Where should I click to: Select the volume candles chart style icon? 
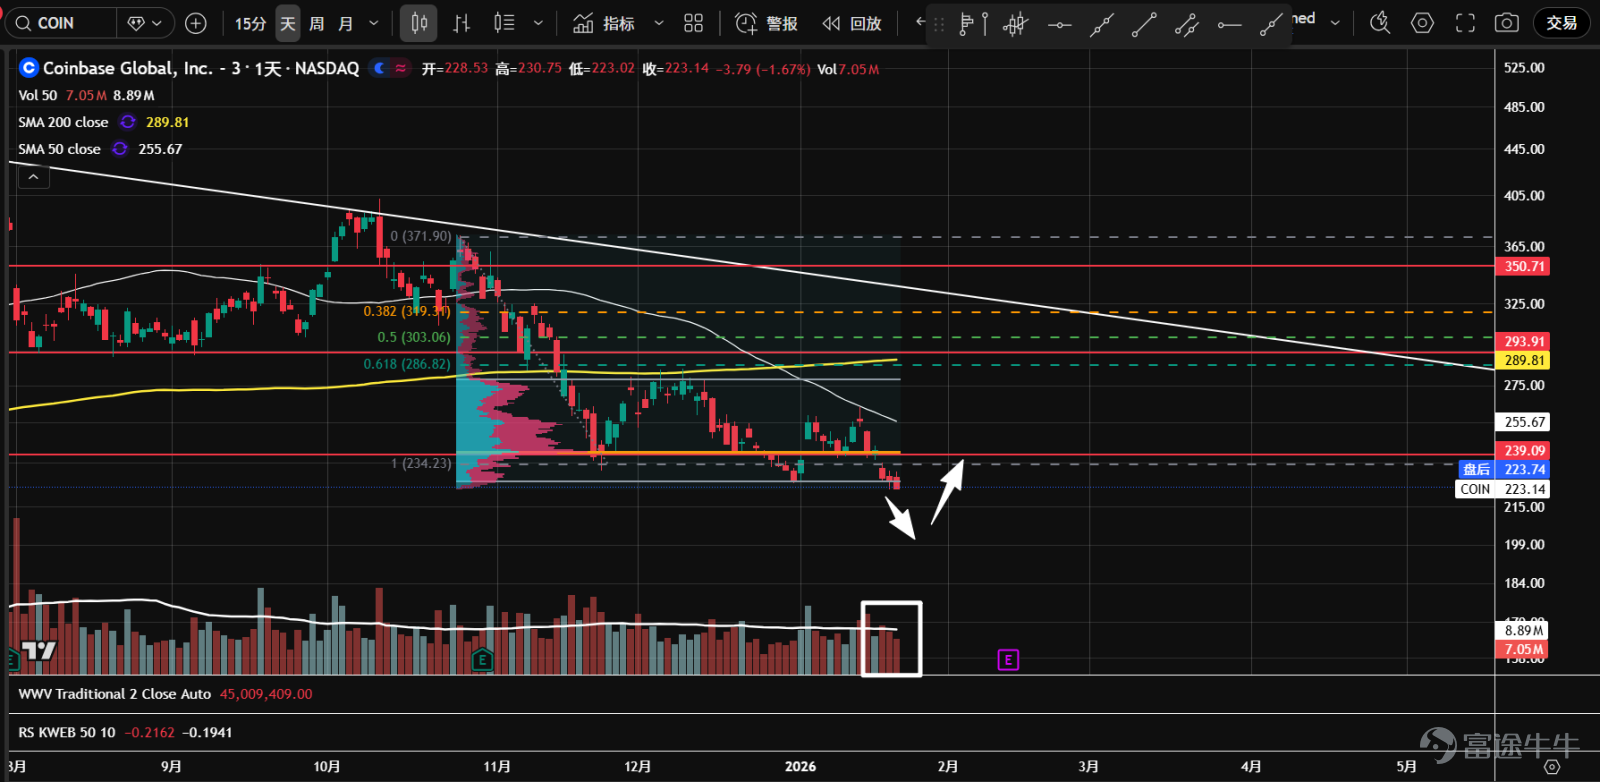(505, 23)
